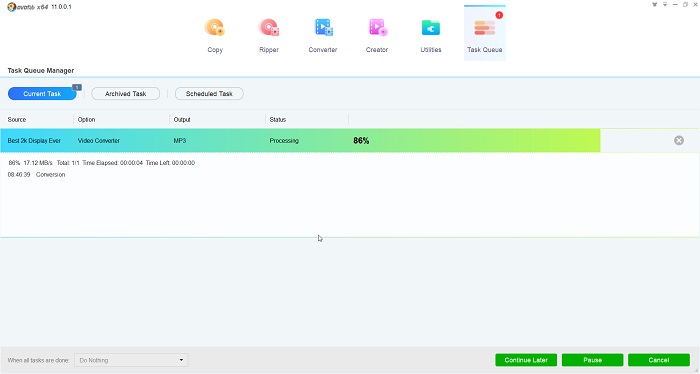Remove the Best 2k Display Ever task
The height and width of the screenshot is (374, 700).
click(679, 141)
